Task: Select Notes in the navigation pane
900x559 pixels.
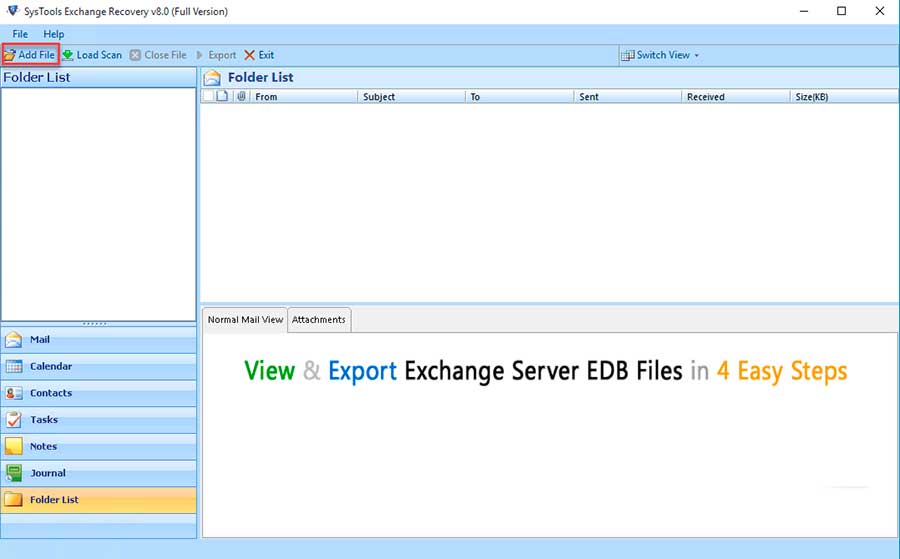Action: tap(99, 447)
